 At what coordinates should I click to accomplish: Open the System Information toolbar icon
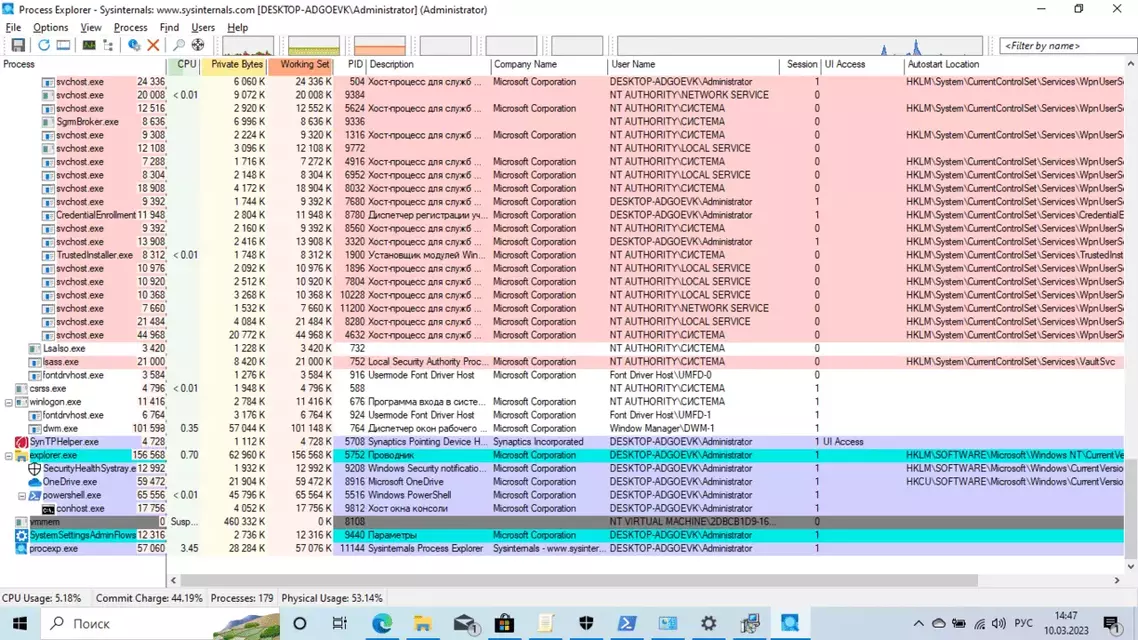(x=64, y=46)
